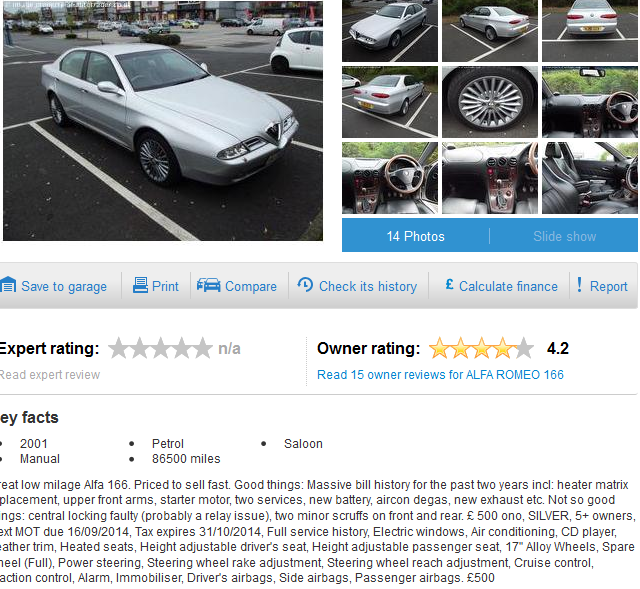This screenshot has width=640, height=589.
Task: Start the Slide show
Action: 564,236
